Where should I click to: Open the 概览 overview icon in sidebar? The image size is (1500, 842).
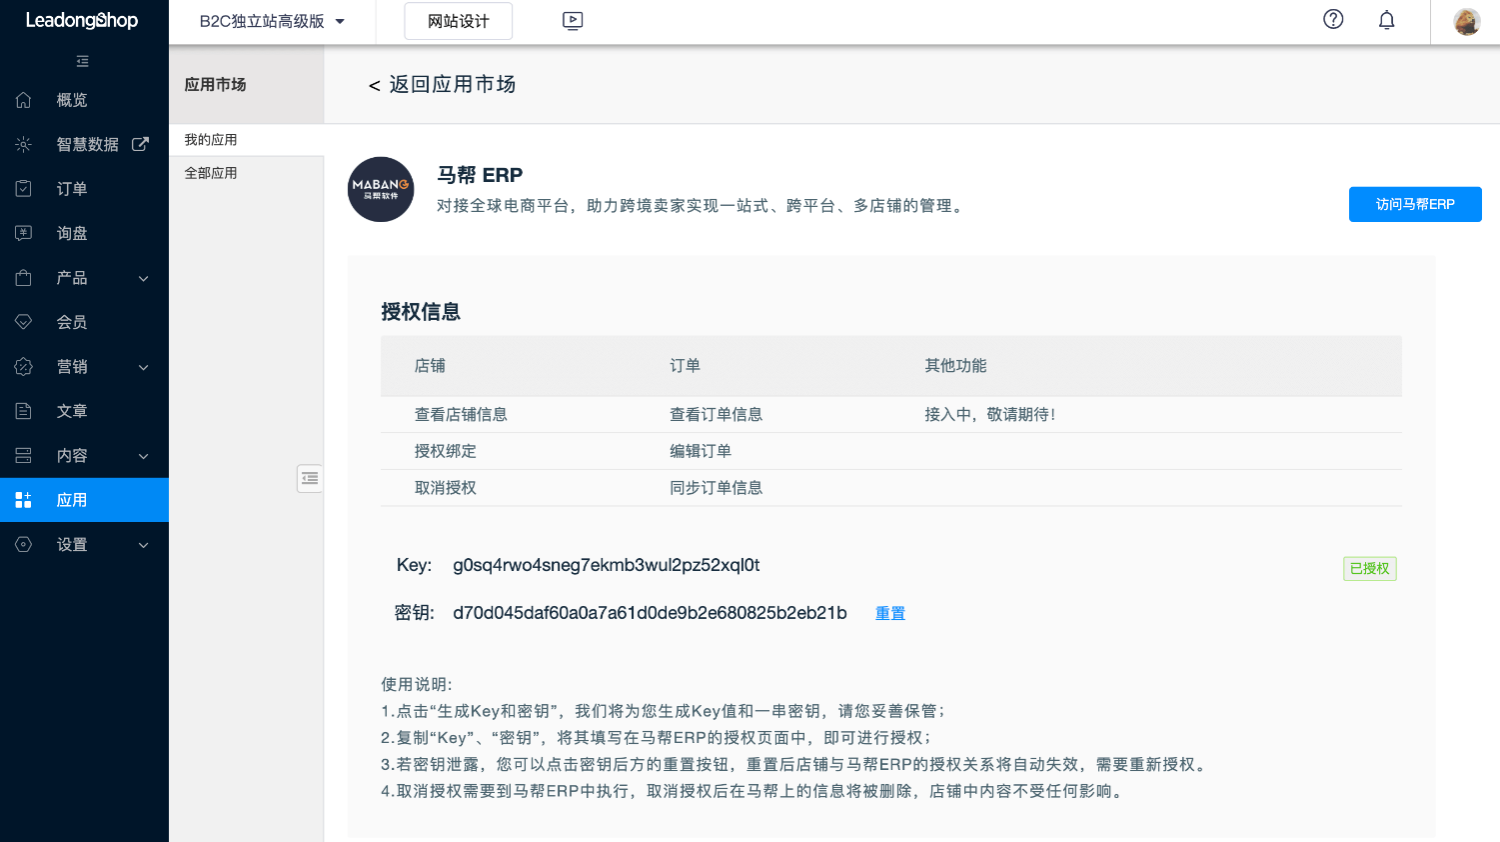coord(23,99)
